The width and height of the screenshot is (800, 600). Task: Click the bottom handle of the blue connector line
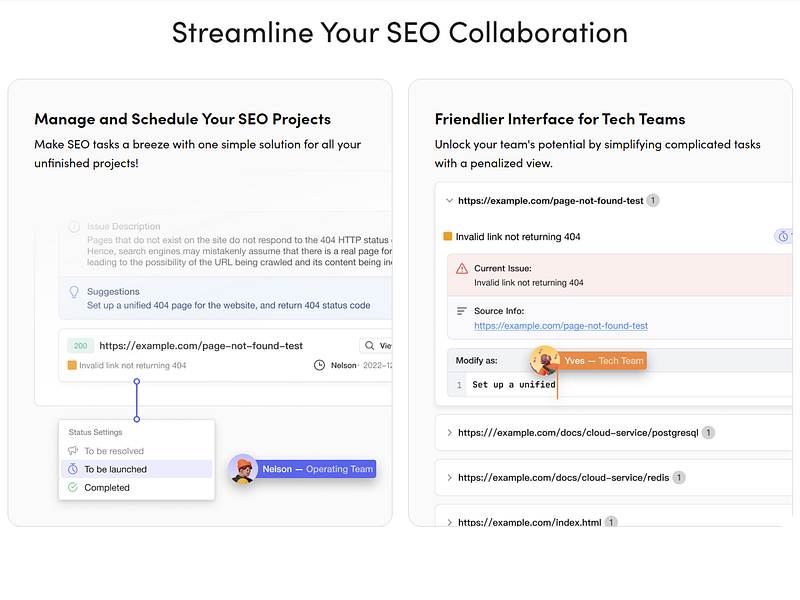[137, 419]
